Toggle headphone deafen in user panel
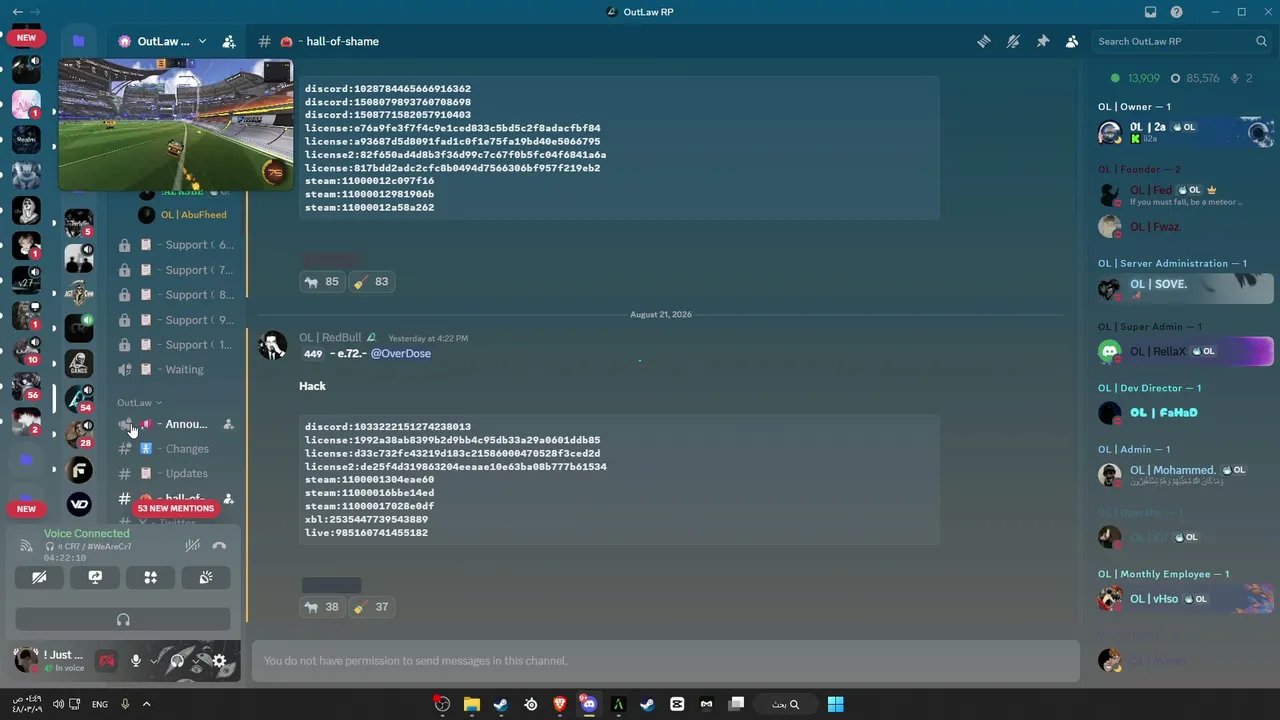The image size is (1280, 720). tap(177, 661)
